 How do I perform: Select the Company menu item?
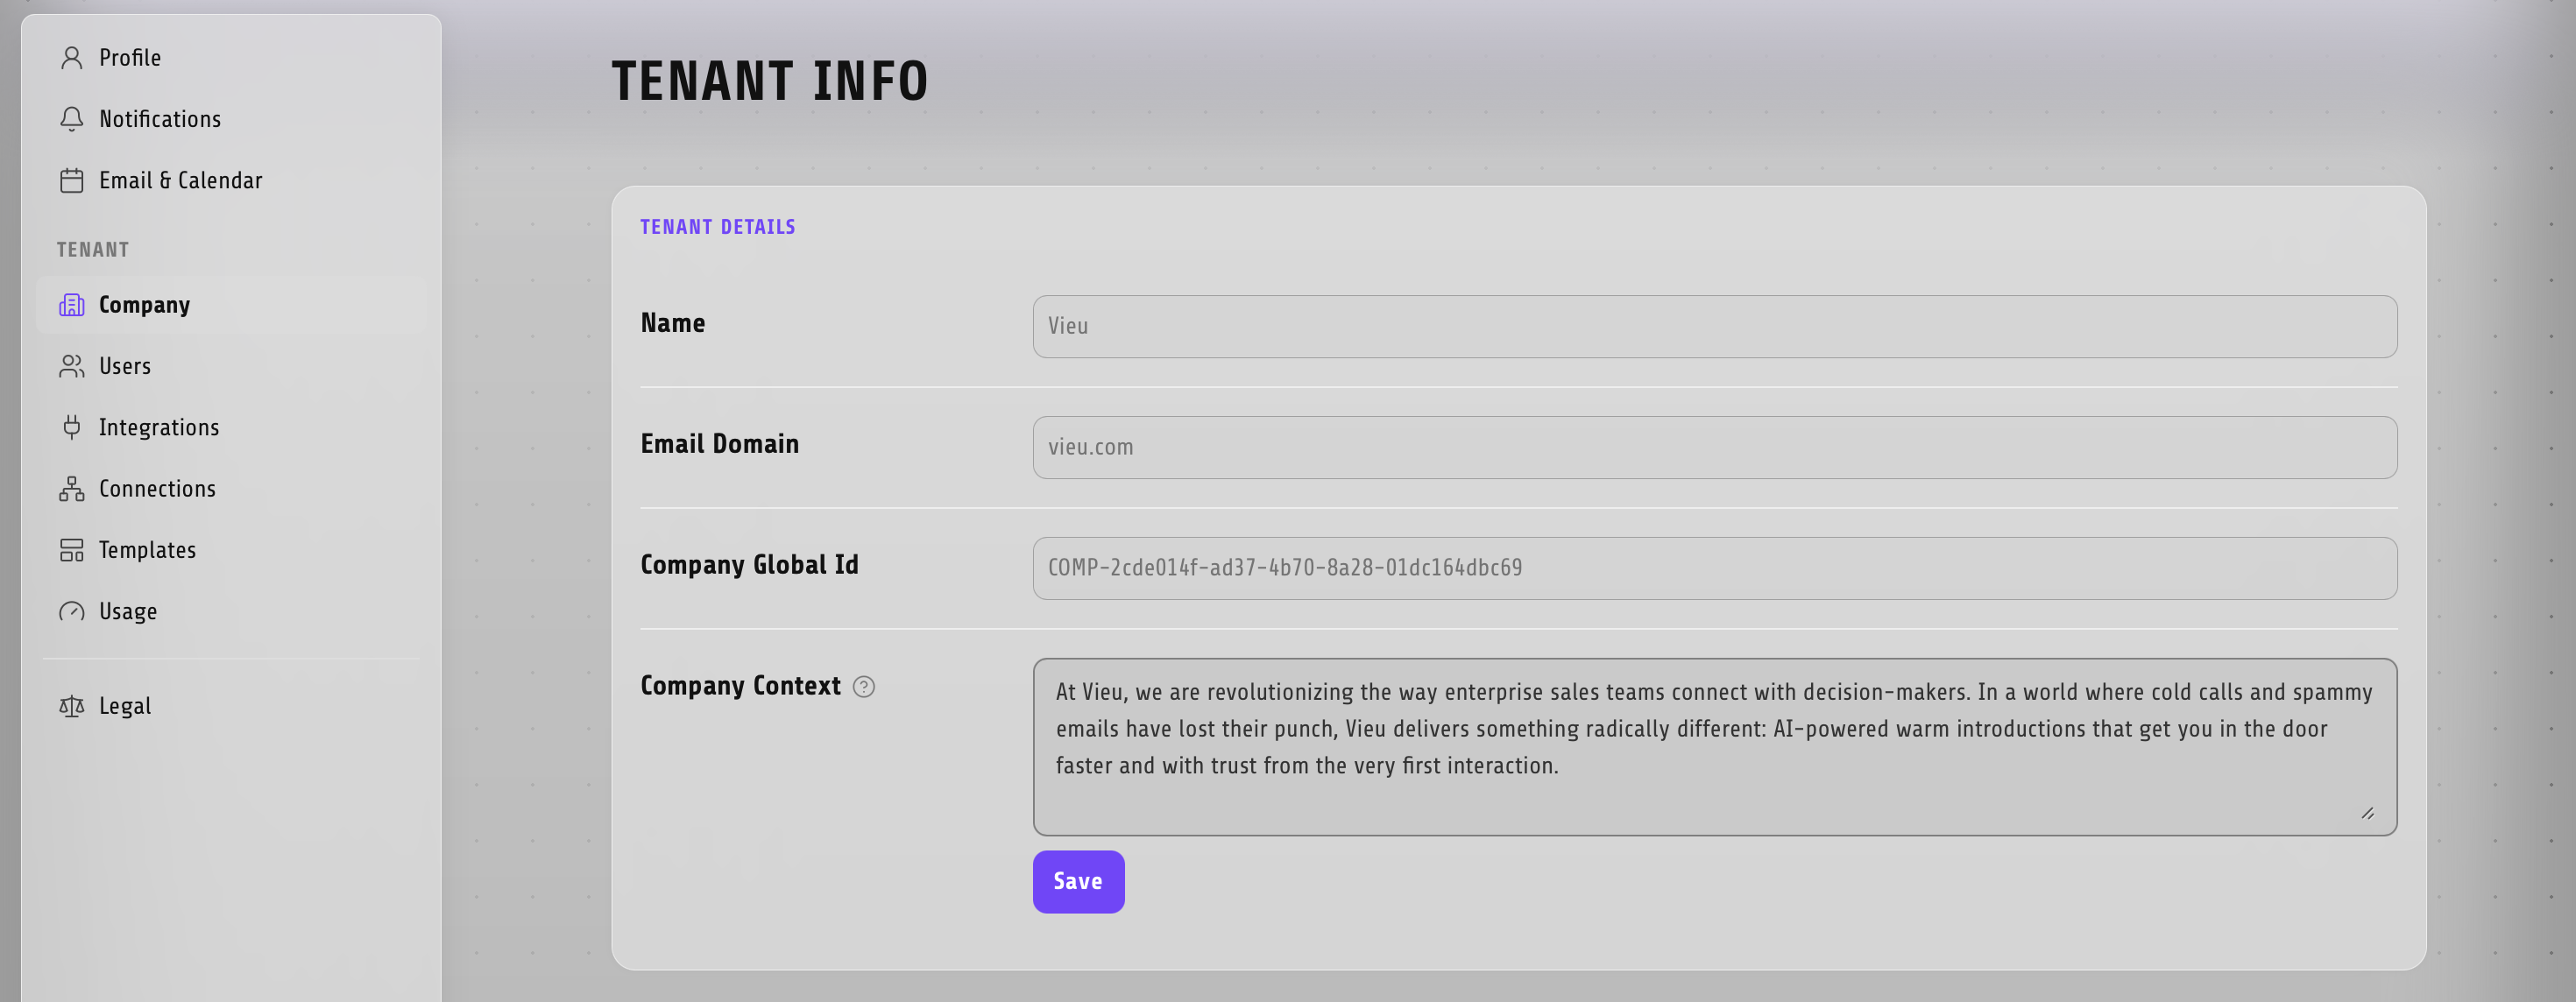pos(231,305)
